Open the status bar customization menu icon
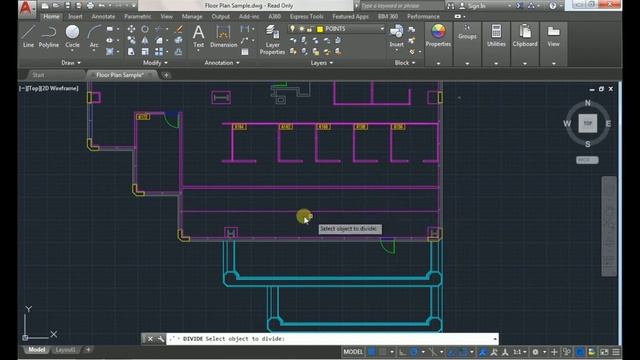The image size is (640, 360). click(x=616, y=352)
